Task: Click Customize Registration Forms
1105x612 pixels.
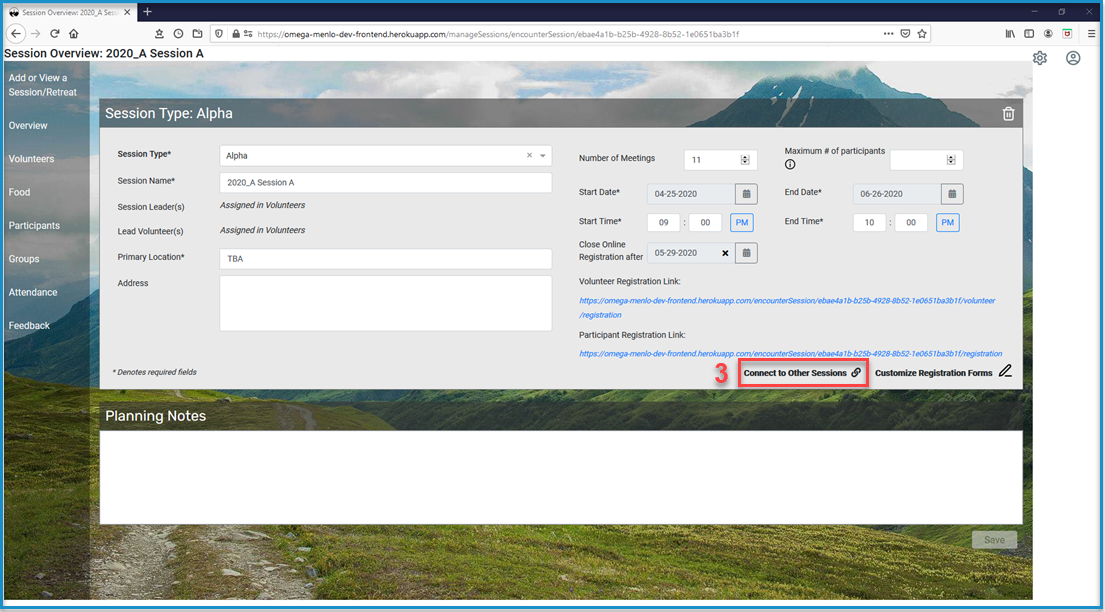Action: click(x=943, y=372)
